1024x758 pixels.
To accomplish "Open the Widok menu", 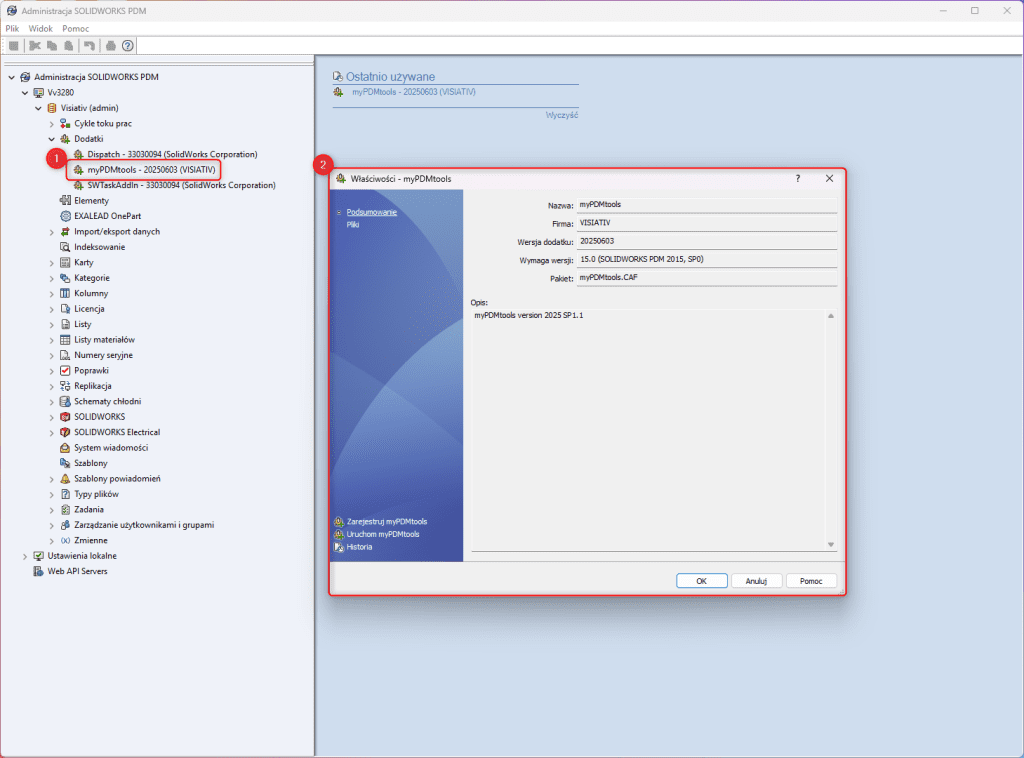I will pos(40,28).
